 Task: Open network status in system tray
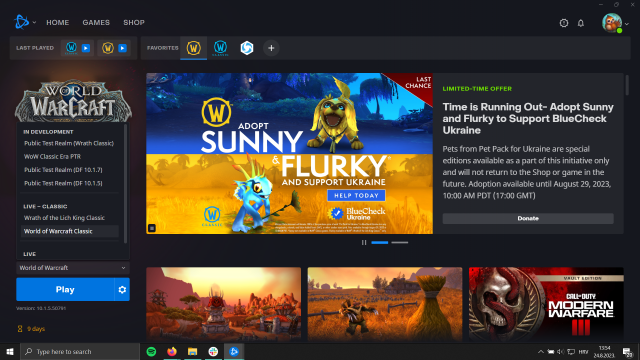[571, 351]
